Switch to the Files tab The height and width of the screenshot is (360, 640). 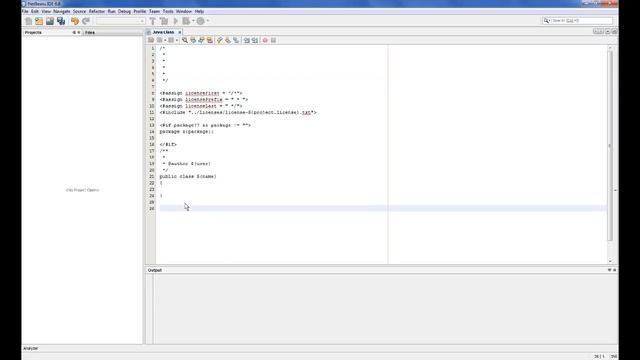point(90,32)
